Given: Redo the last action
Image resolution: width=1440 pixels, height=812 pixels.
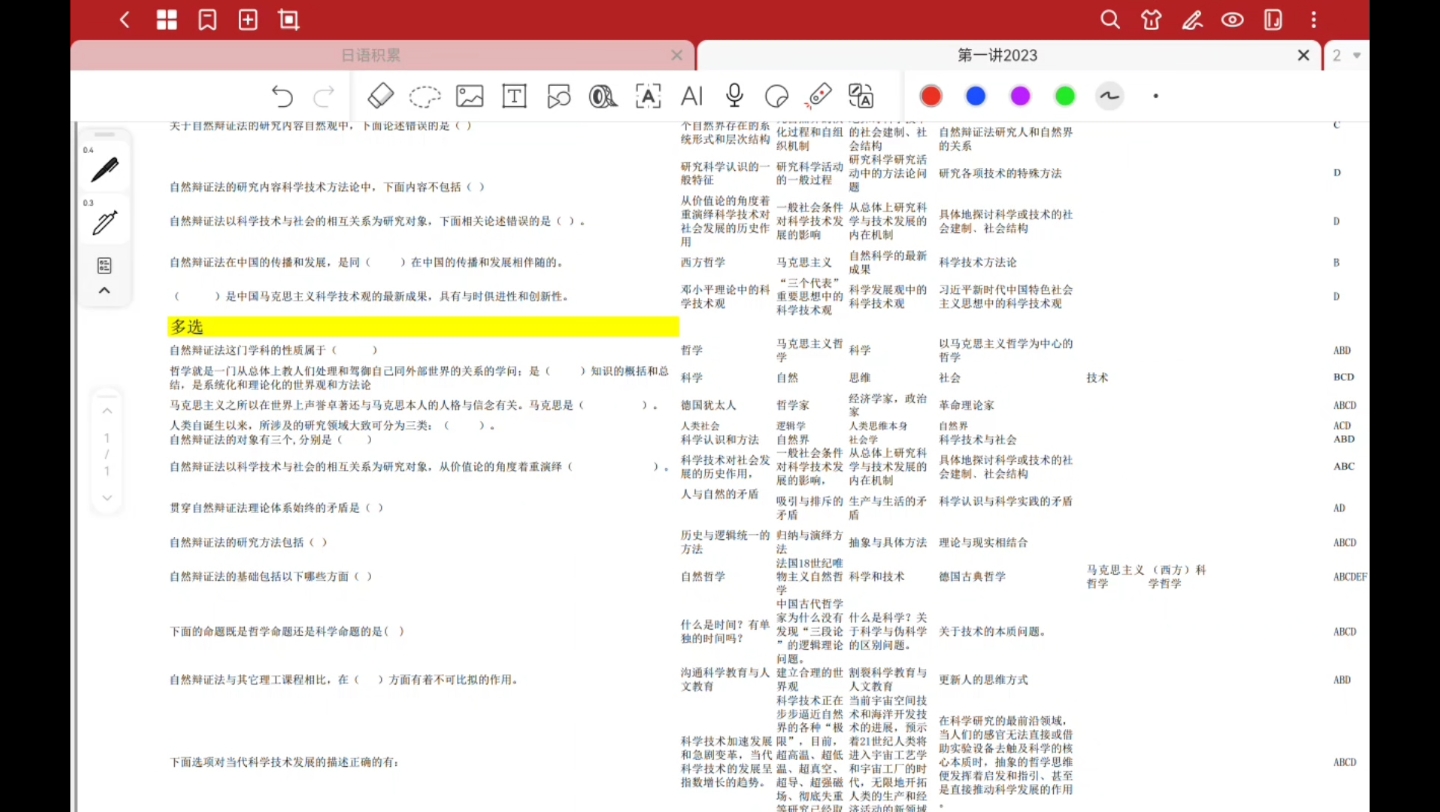Looking at the screenshot, I should point(324,96).
